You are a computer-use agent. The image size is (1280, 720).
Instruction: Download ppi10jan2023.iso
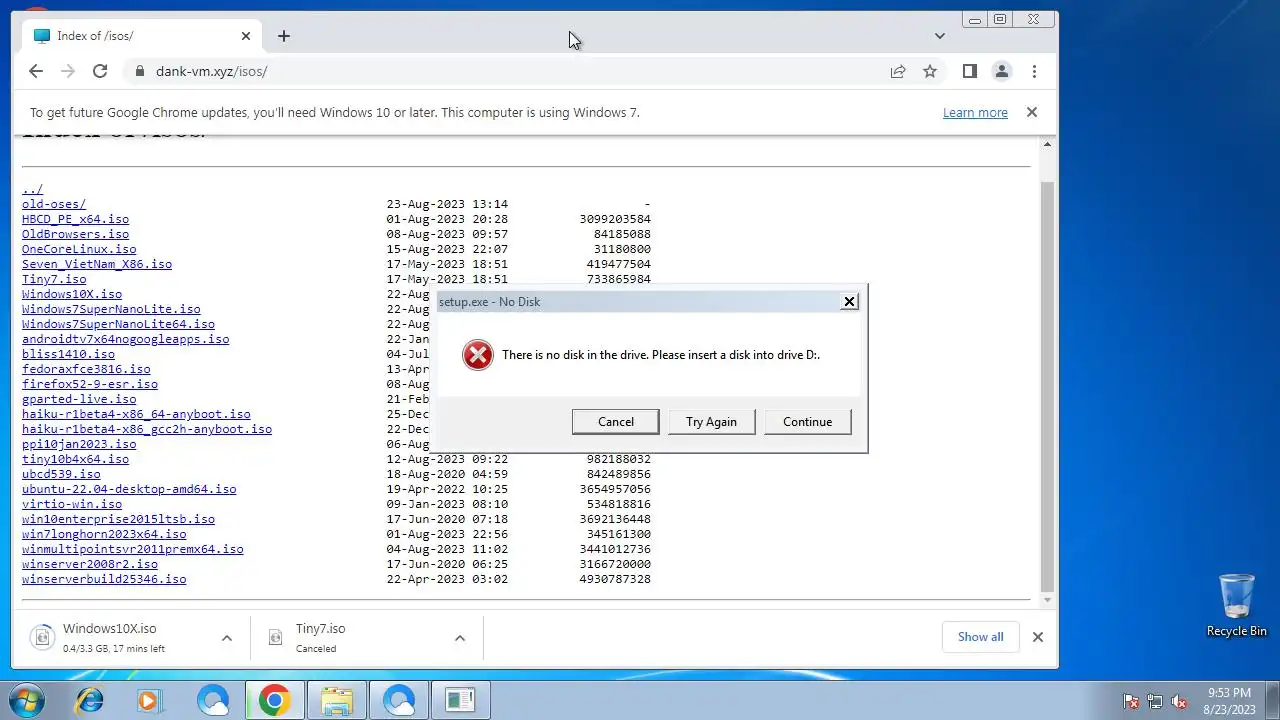[79, 444]
